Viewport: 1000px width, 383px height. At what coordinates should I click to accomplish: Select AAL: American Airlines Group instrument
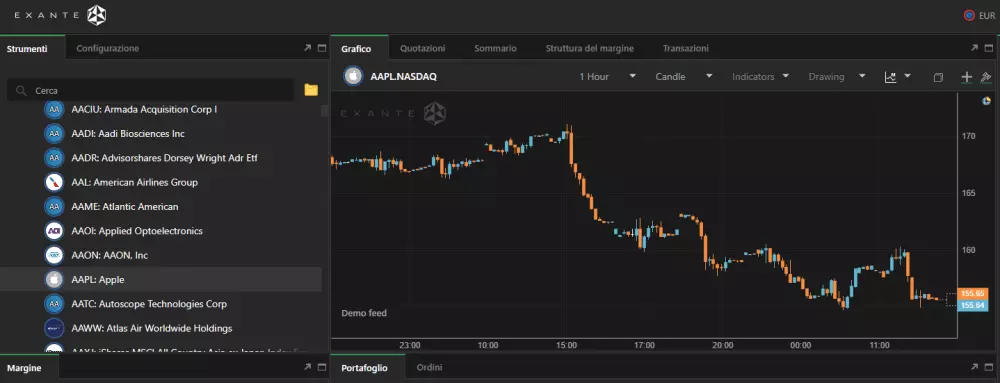pyautogui.click(x=161, y=182)
